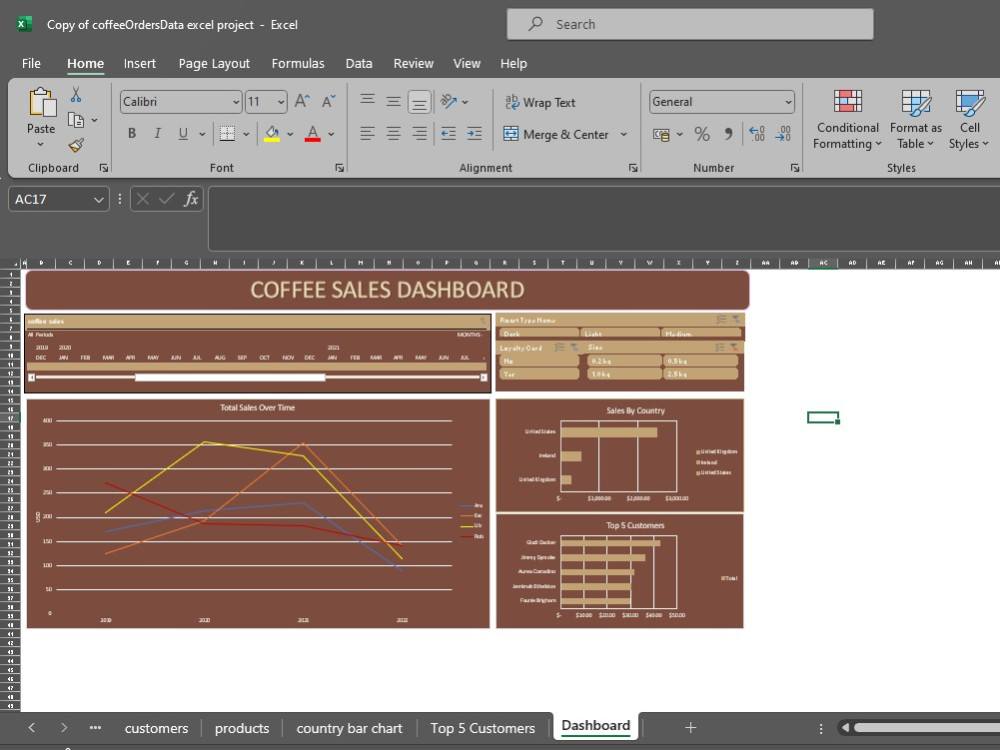The height and width of the screenshot is (750, 1000).
Task: Expand the Paste options arrow
Action: (x=41, y=144)
